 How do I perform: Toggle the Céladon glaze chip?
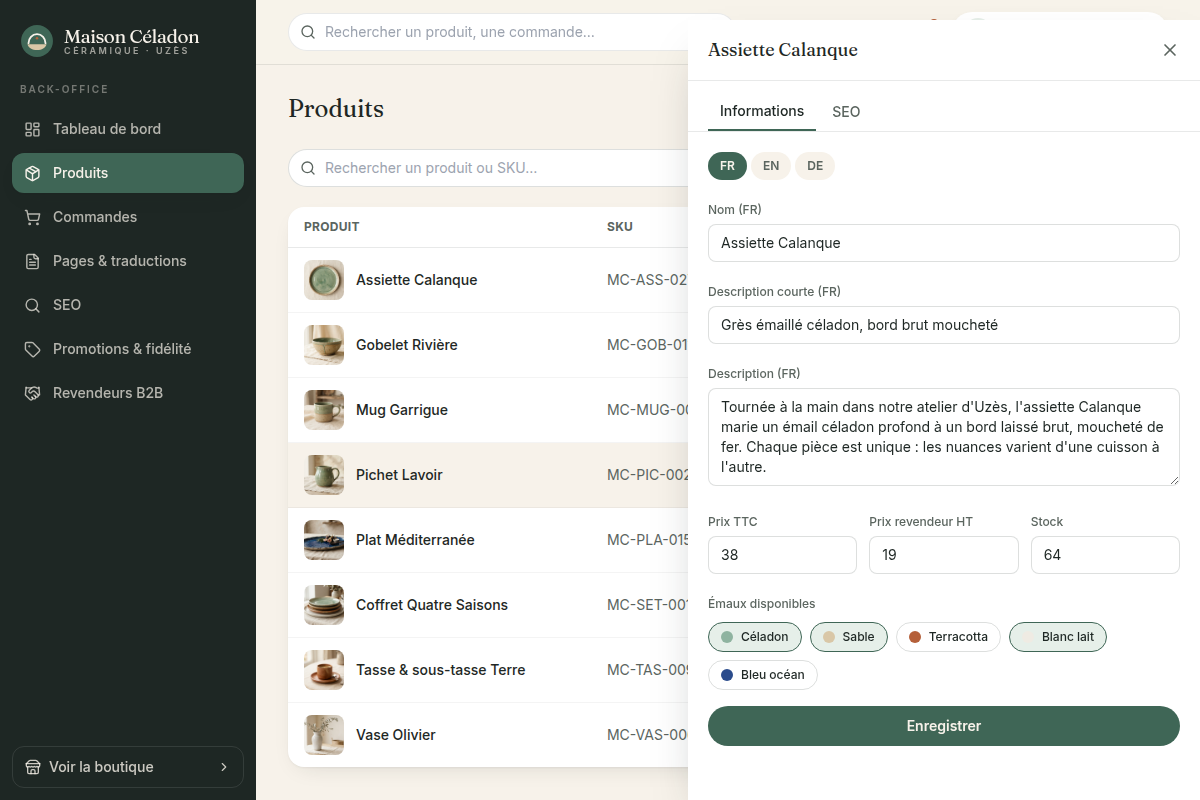click(755, 637)
